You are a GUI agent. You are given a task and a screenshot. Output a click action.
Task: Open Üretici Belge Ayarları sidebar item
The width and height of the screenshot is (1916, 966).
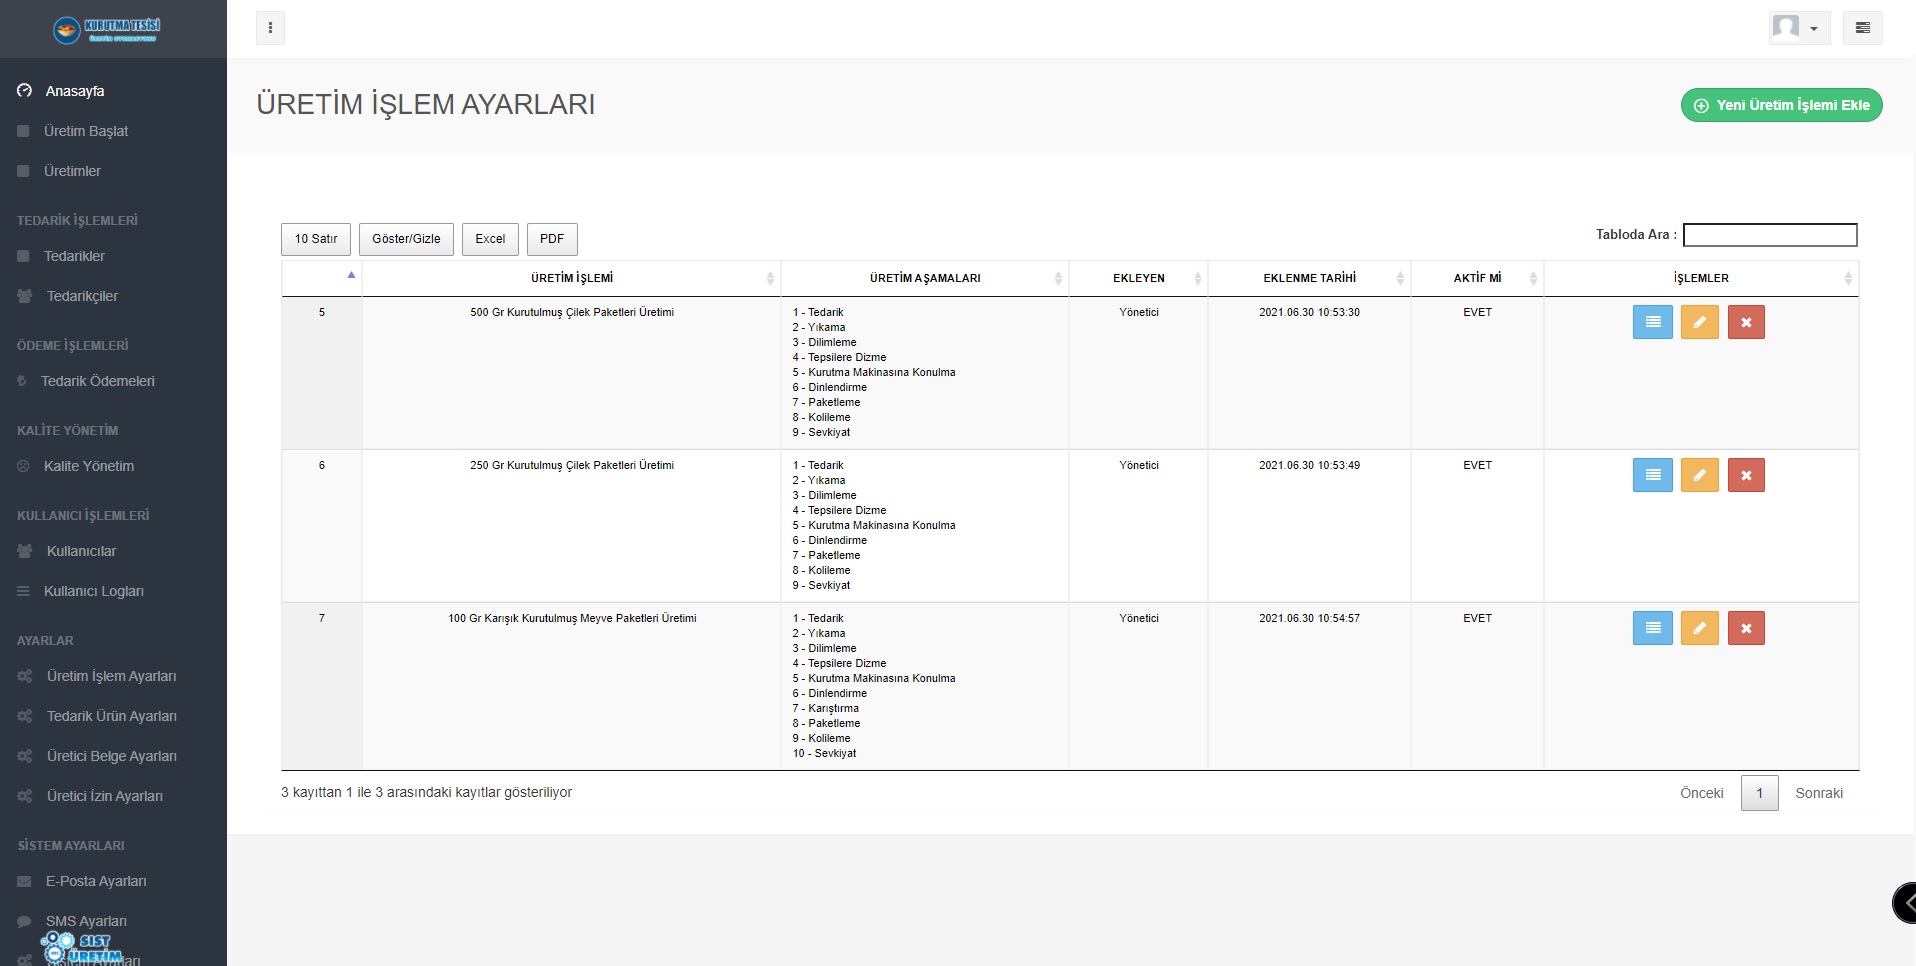tap(113, 756)
